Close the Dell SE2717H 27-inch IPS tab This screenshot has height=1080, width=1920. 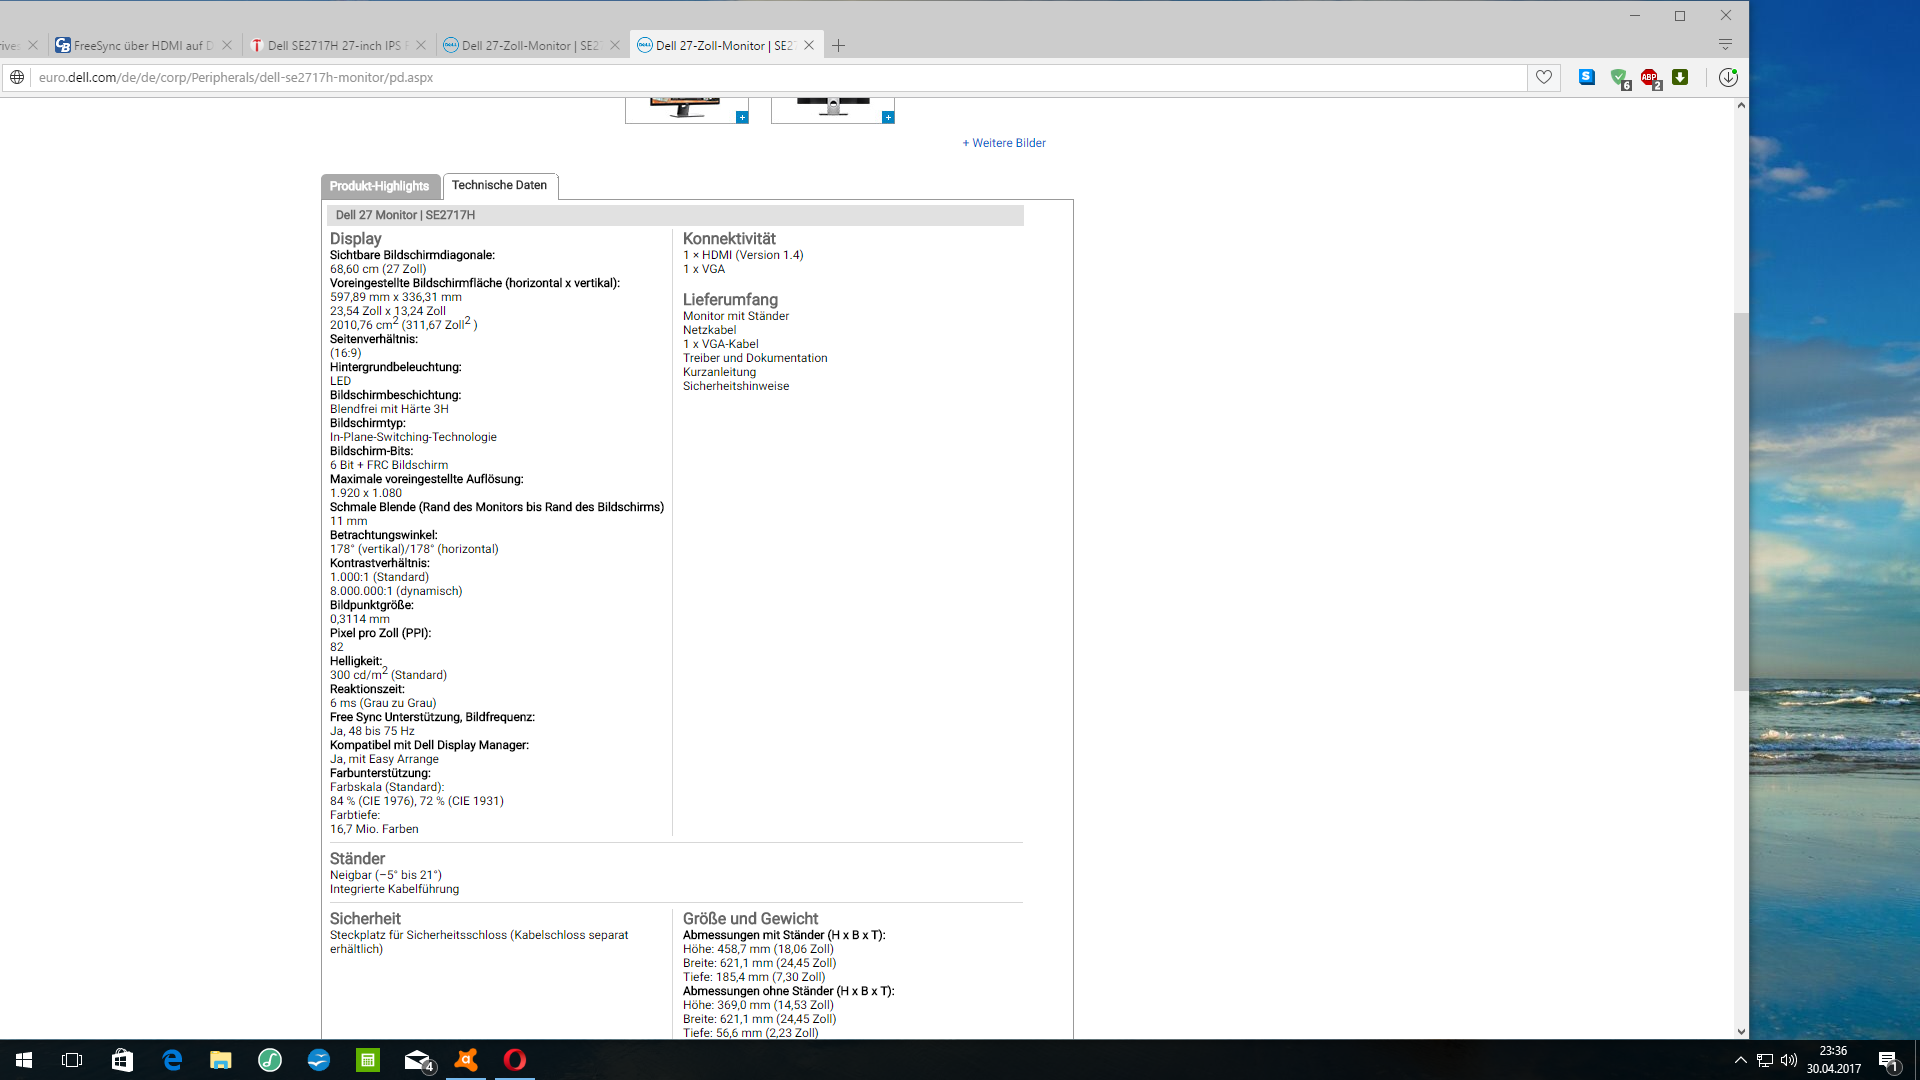coord(421,45)
